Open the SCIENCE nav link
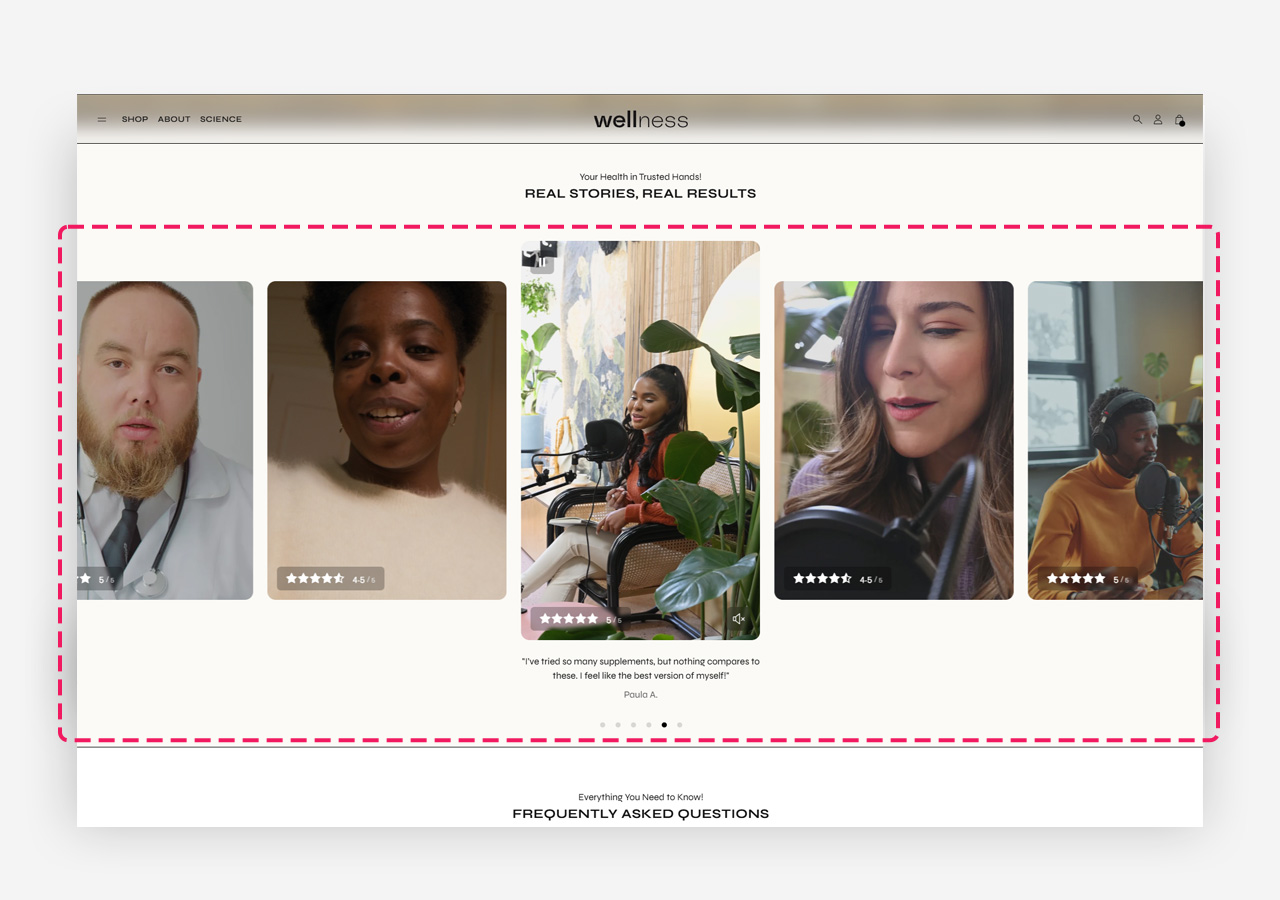This screenshot has width=1280, height=900. coord(221,119)
